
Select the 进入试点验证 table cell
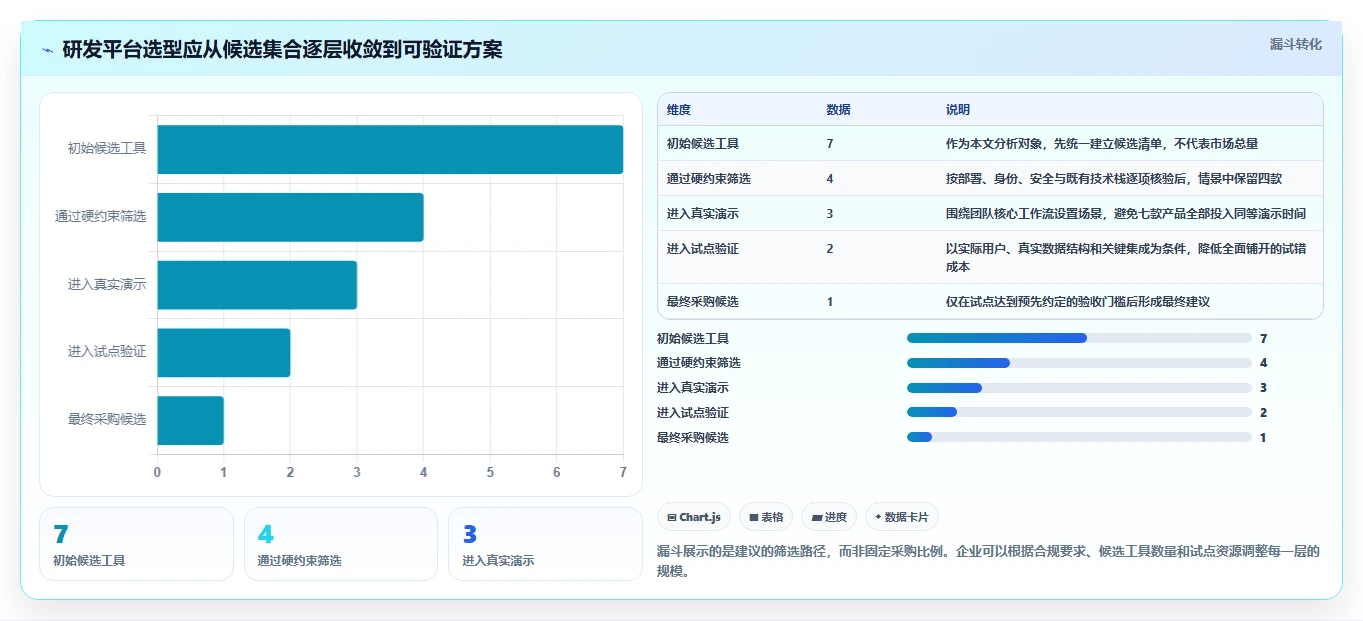[x=703, y=249]
